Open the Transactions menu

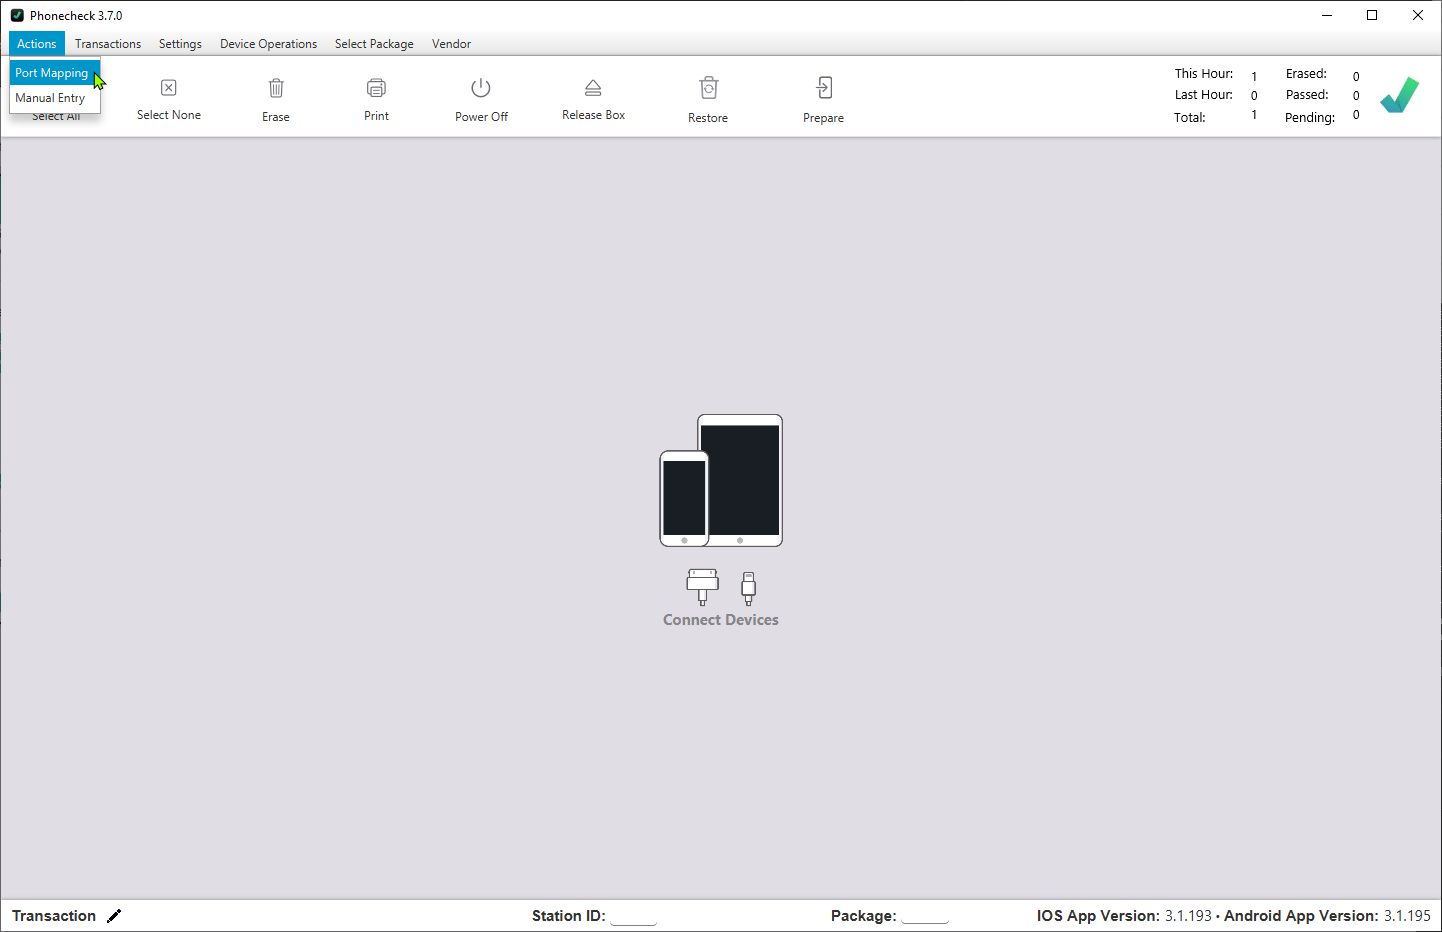point(108,44)
